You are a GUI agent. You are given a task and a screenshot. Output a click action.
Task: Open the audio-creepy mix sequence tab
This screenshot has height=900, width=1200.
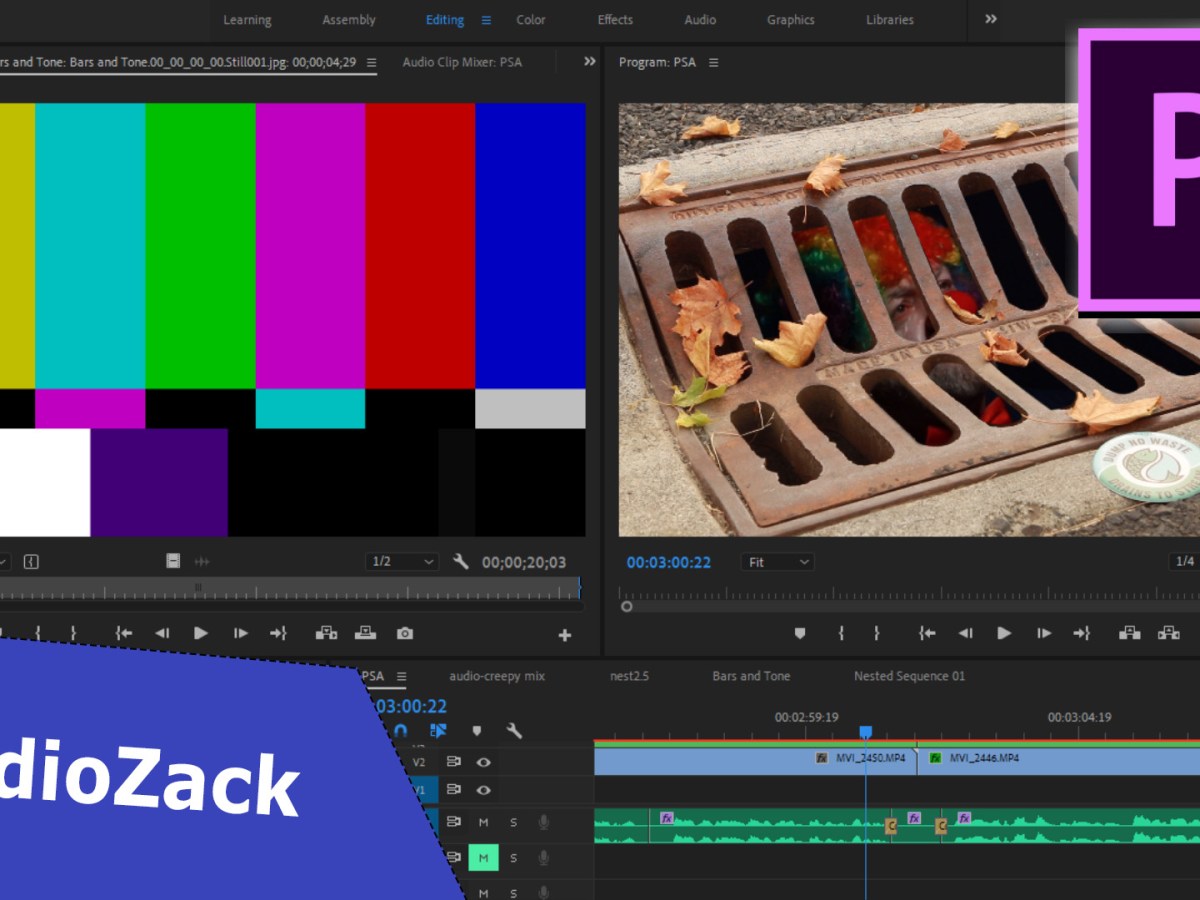pos(497,676)
